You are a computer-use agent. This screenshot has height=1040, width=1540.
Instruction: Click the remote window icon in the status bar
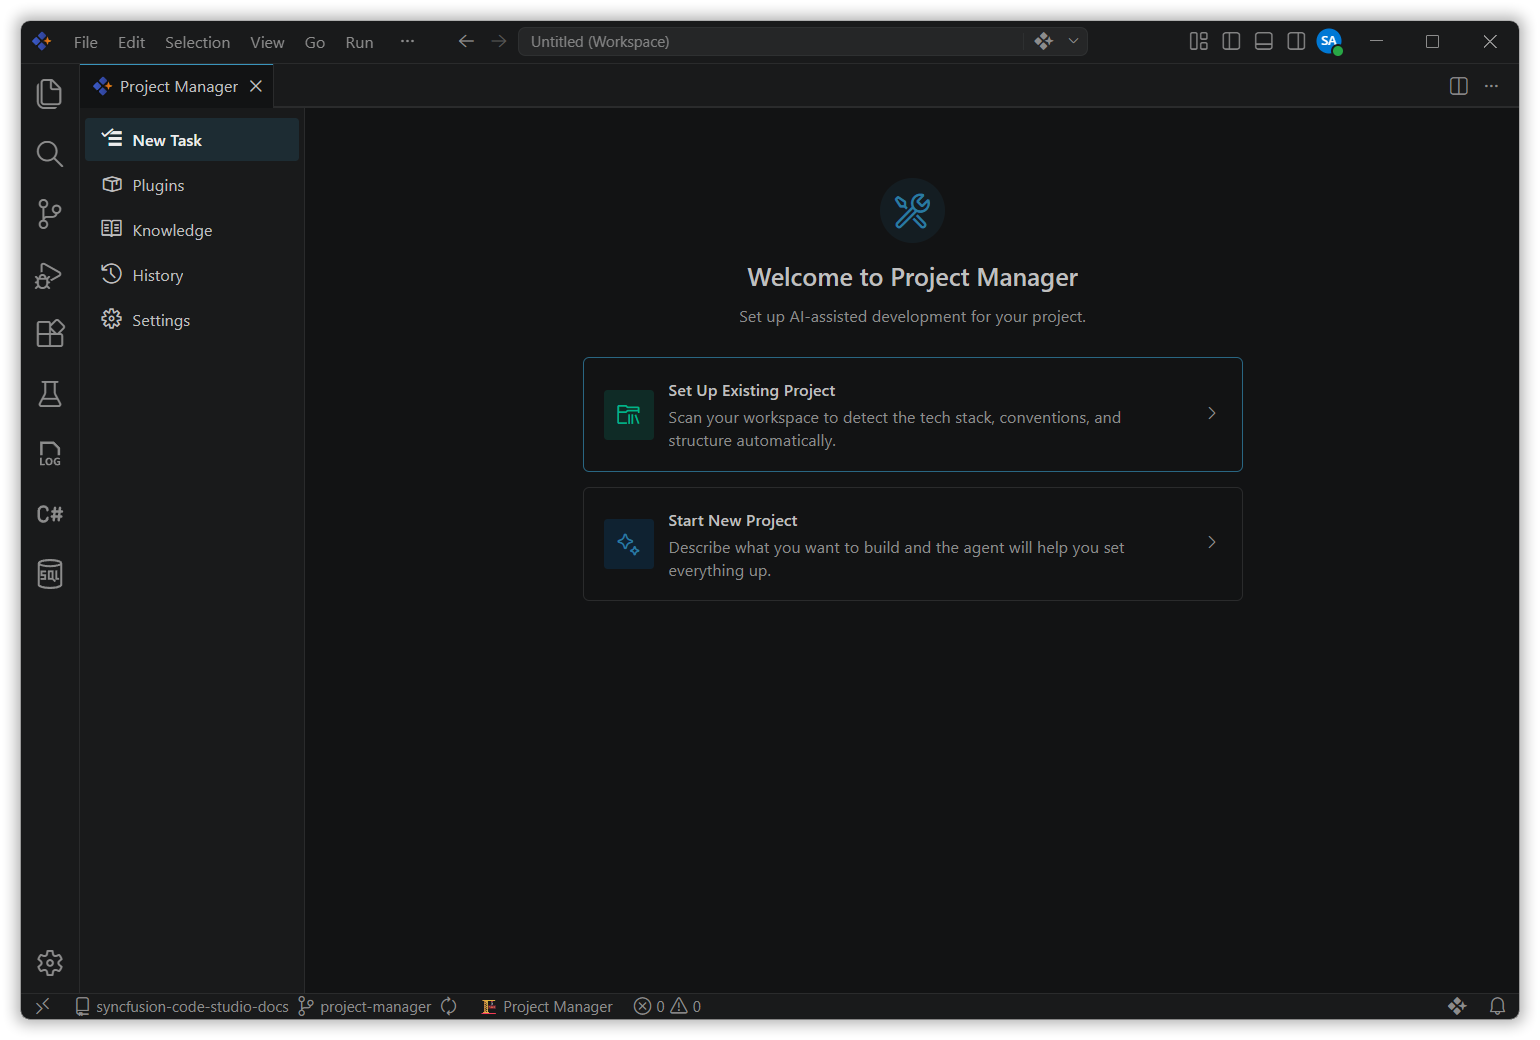point(42,1006)
